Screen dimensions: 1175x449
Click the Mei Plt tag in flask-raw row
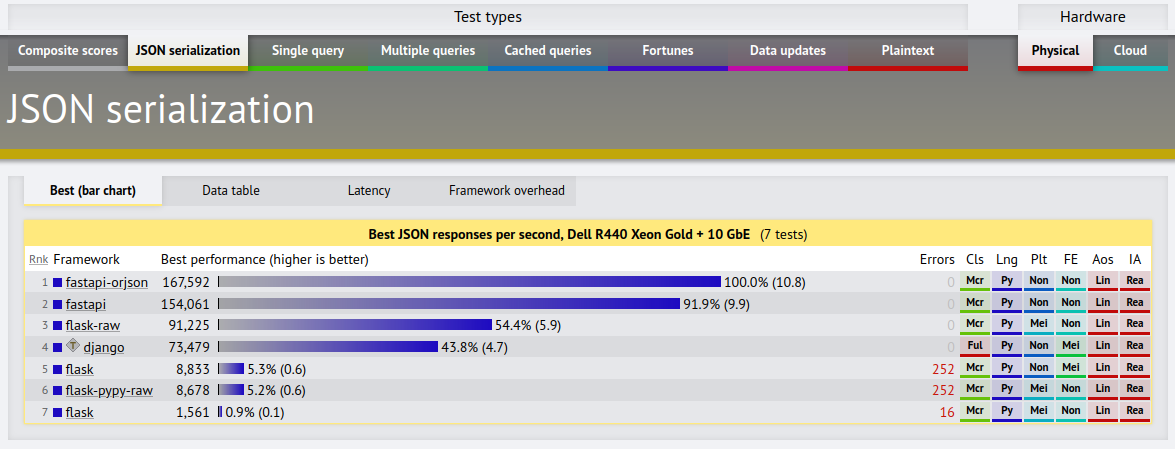click(x=1039, y=326)
